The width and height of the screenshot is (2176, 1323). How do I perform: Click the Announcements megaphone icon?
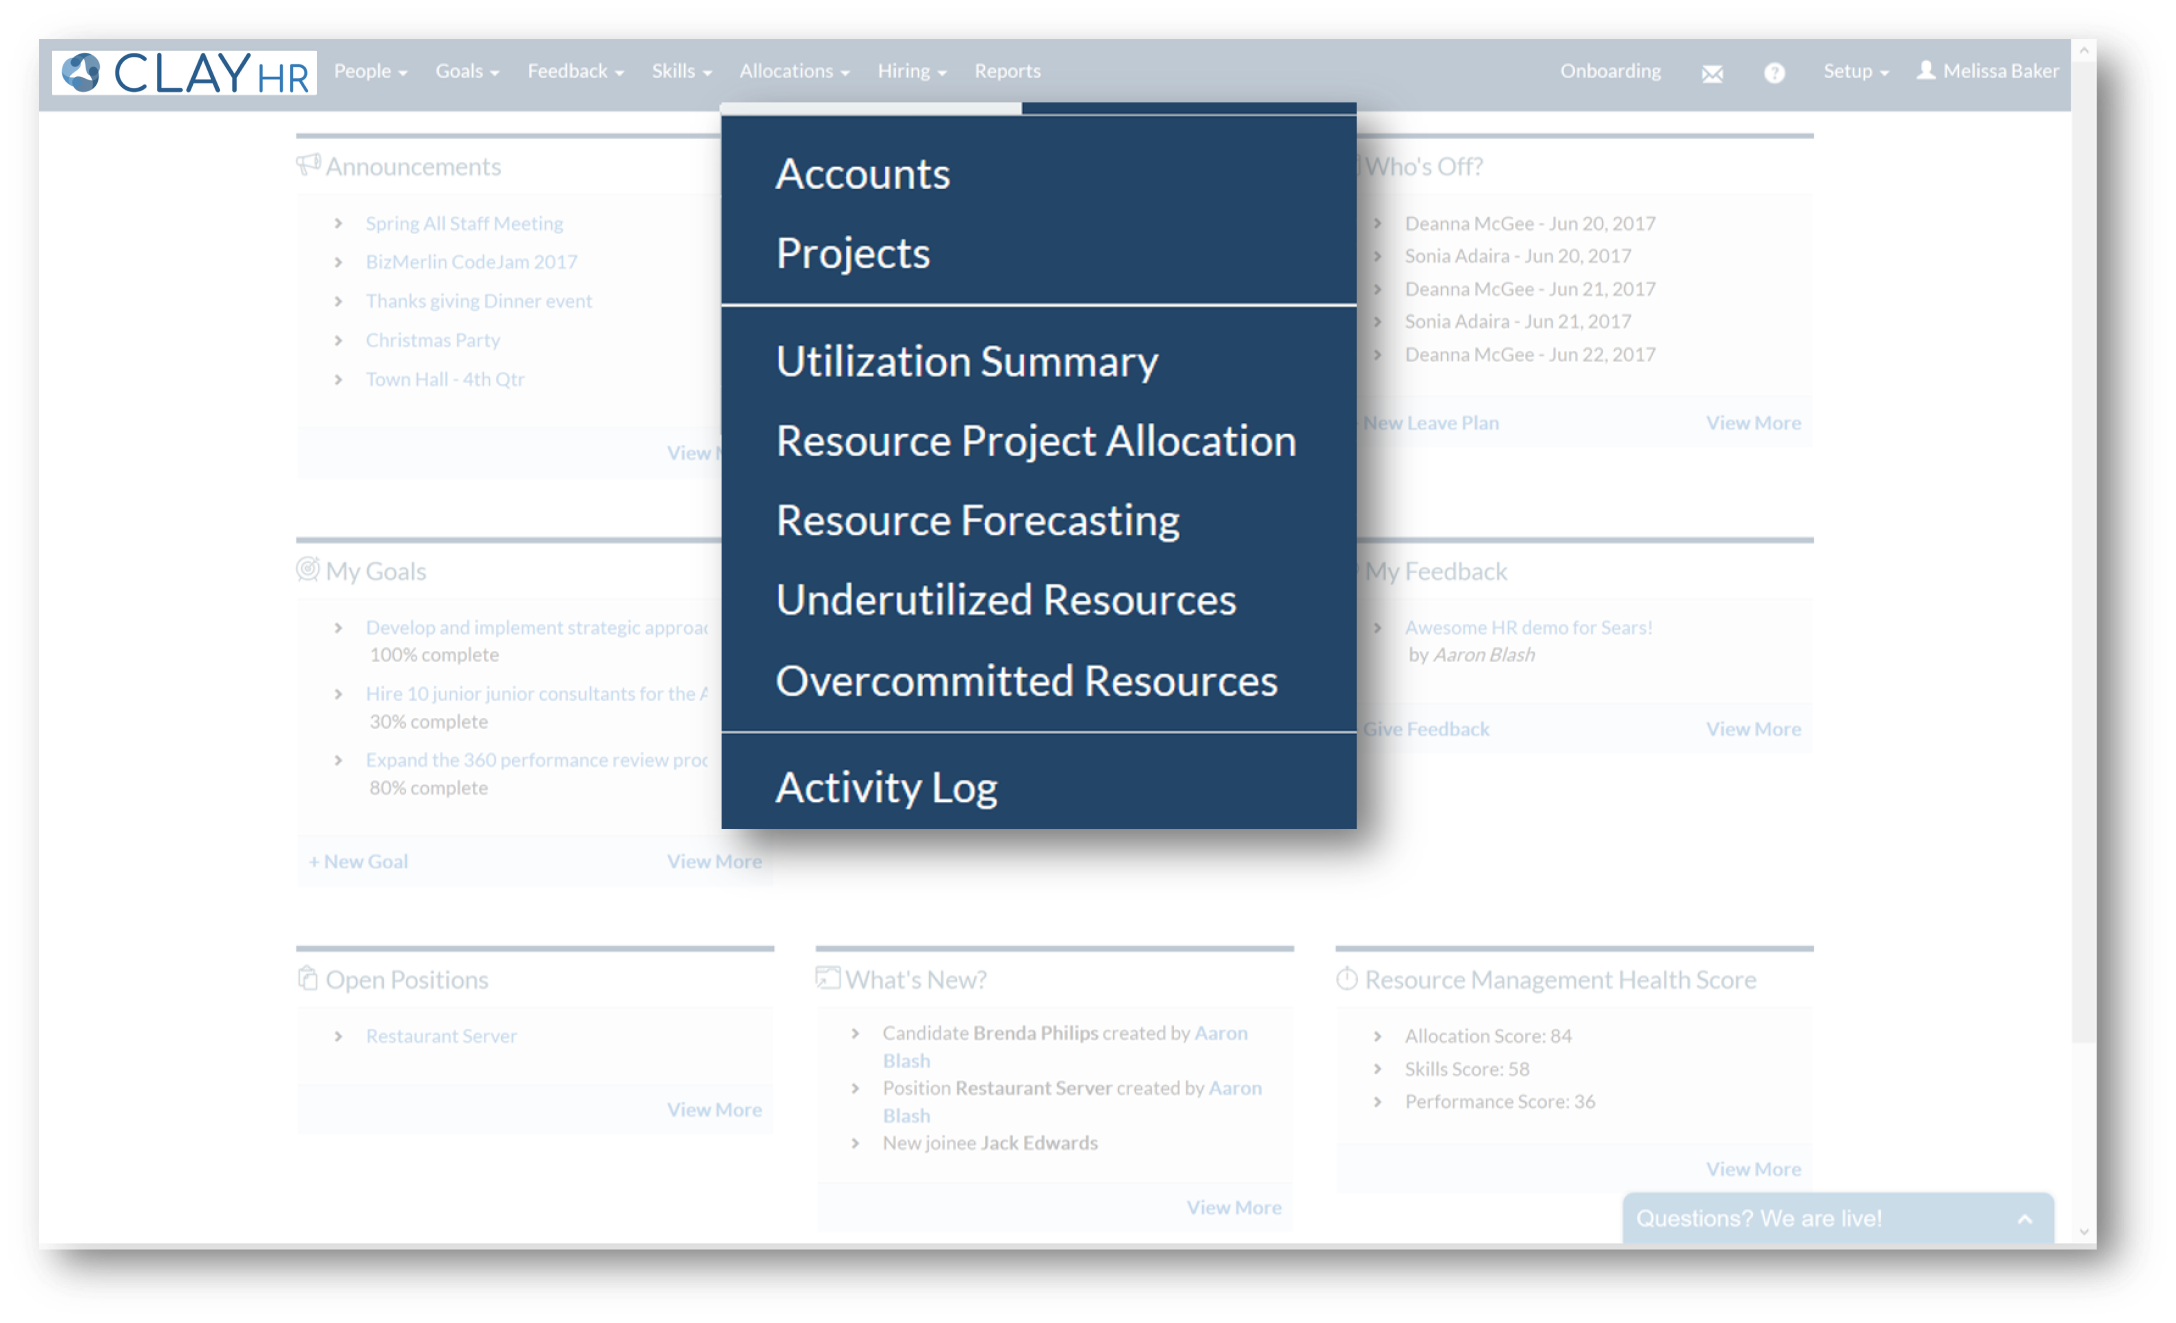(308, 164)
